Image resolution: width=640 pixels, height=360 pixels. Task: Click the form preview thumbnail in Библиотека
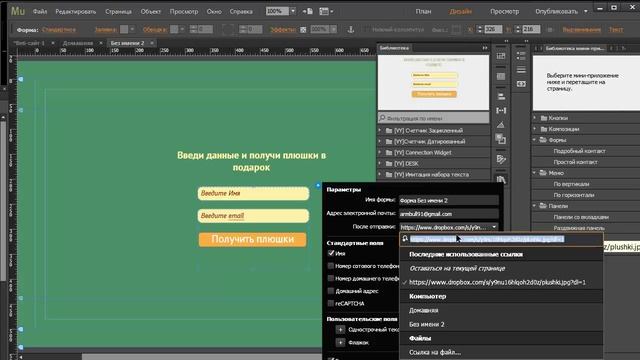point(433,83)
